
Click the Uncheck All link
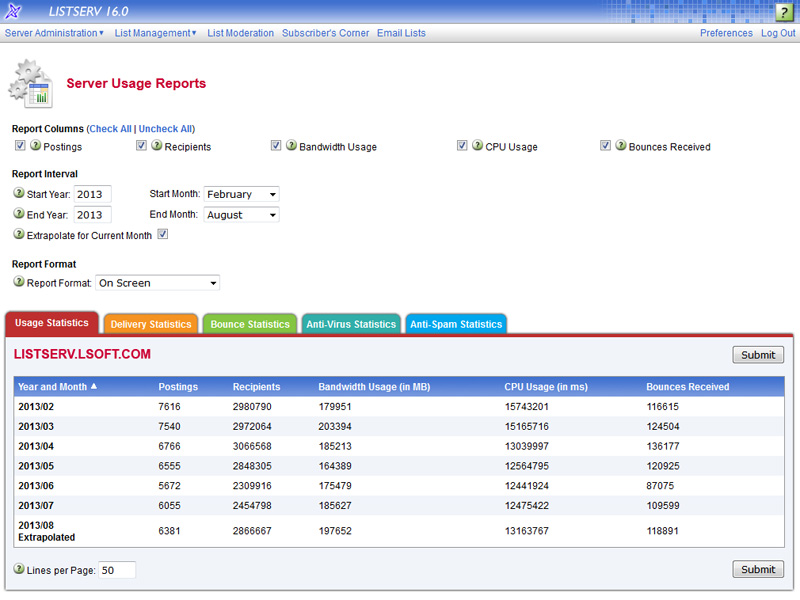click(165, 129)
